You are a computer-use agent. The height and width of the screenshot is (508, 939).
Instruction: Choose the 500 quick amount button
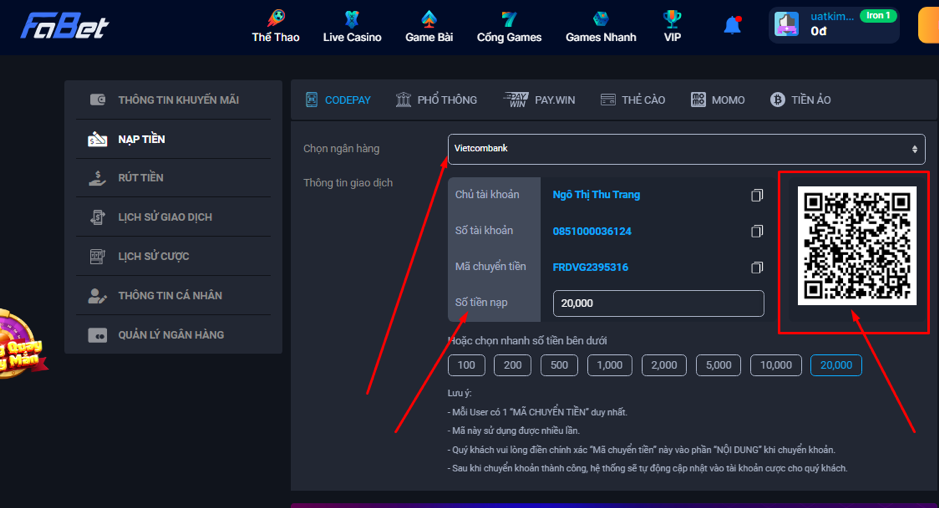559,365
